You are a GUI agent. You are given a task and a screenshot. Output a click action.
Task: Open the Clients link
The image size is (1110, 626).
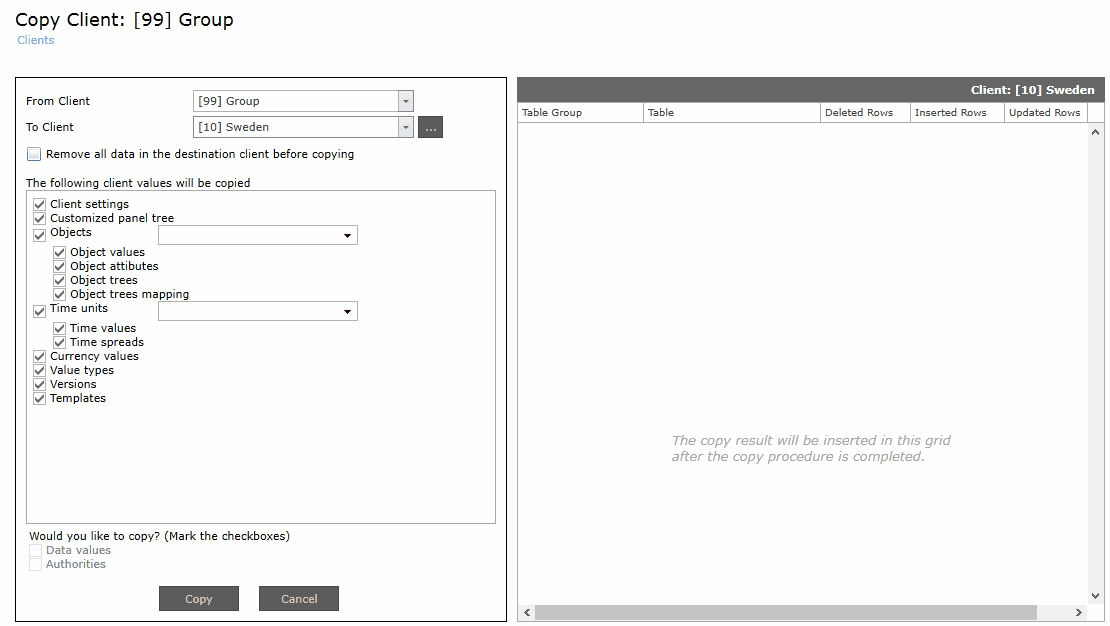click(35, 40)
